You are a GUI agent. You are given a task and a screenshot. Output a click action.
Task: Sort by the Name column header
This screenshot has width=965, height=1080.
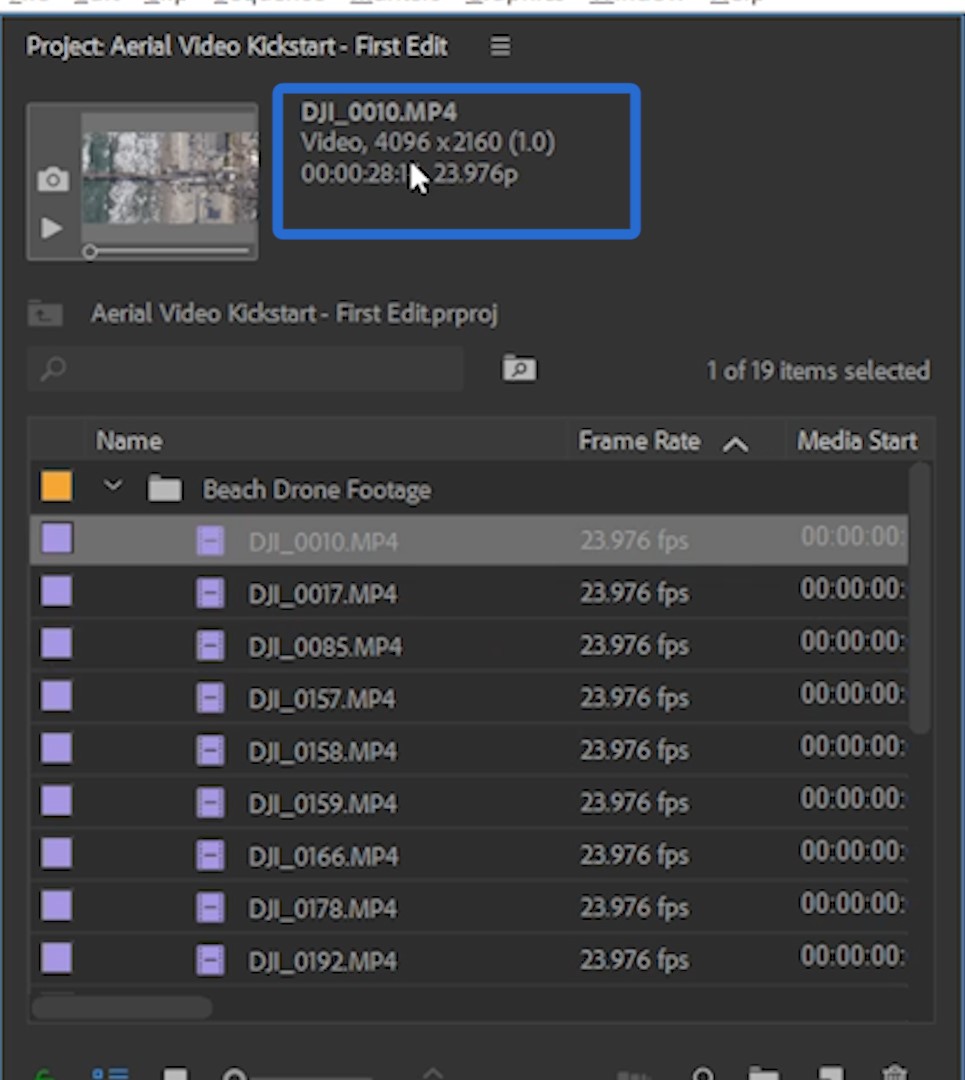(129, 441)
